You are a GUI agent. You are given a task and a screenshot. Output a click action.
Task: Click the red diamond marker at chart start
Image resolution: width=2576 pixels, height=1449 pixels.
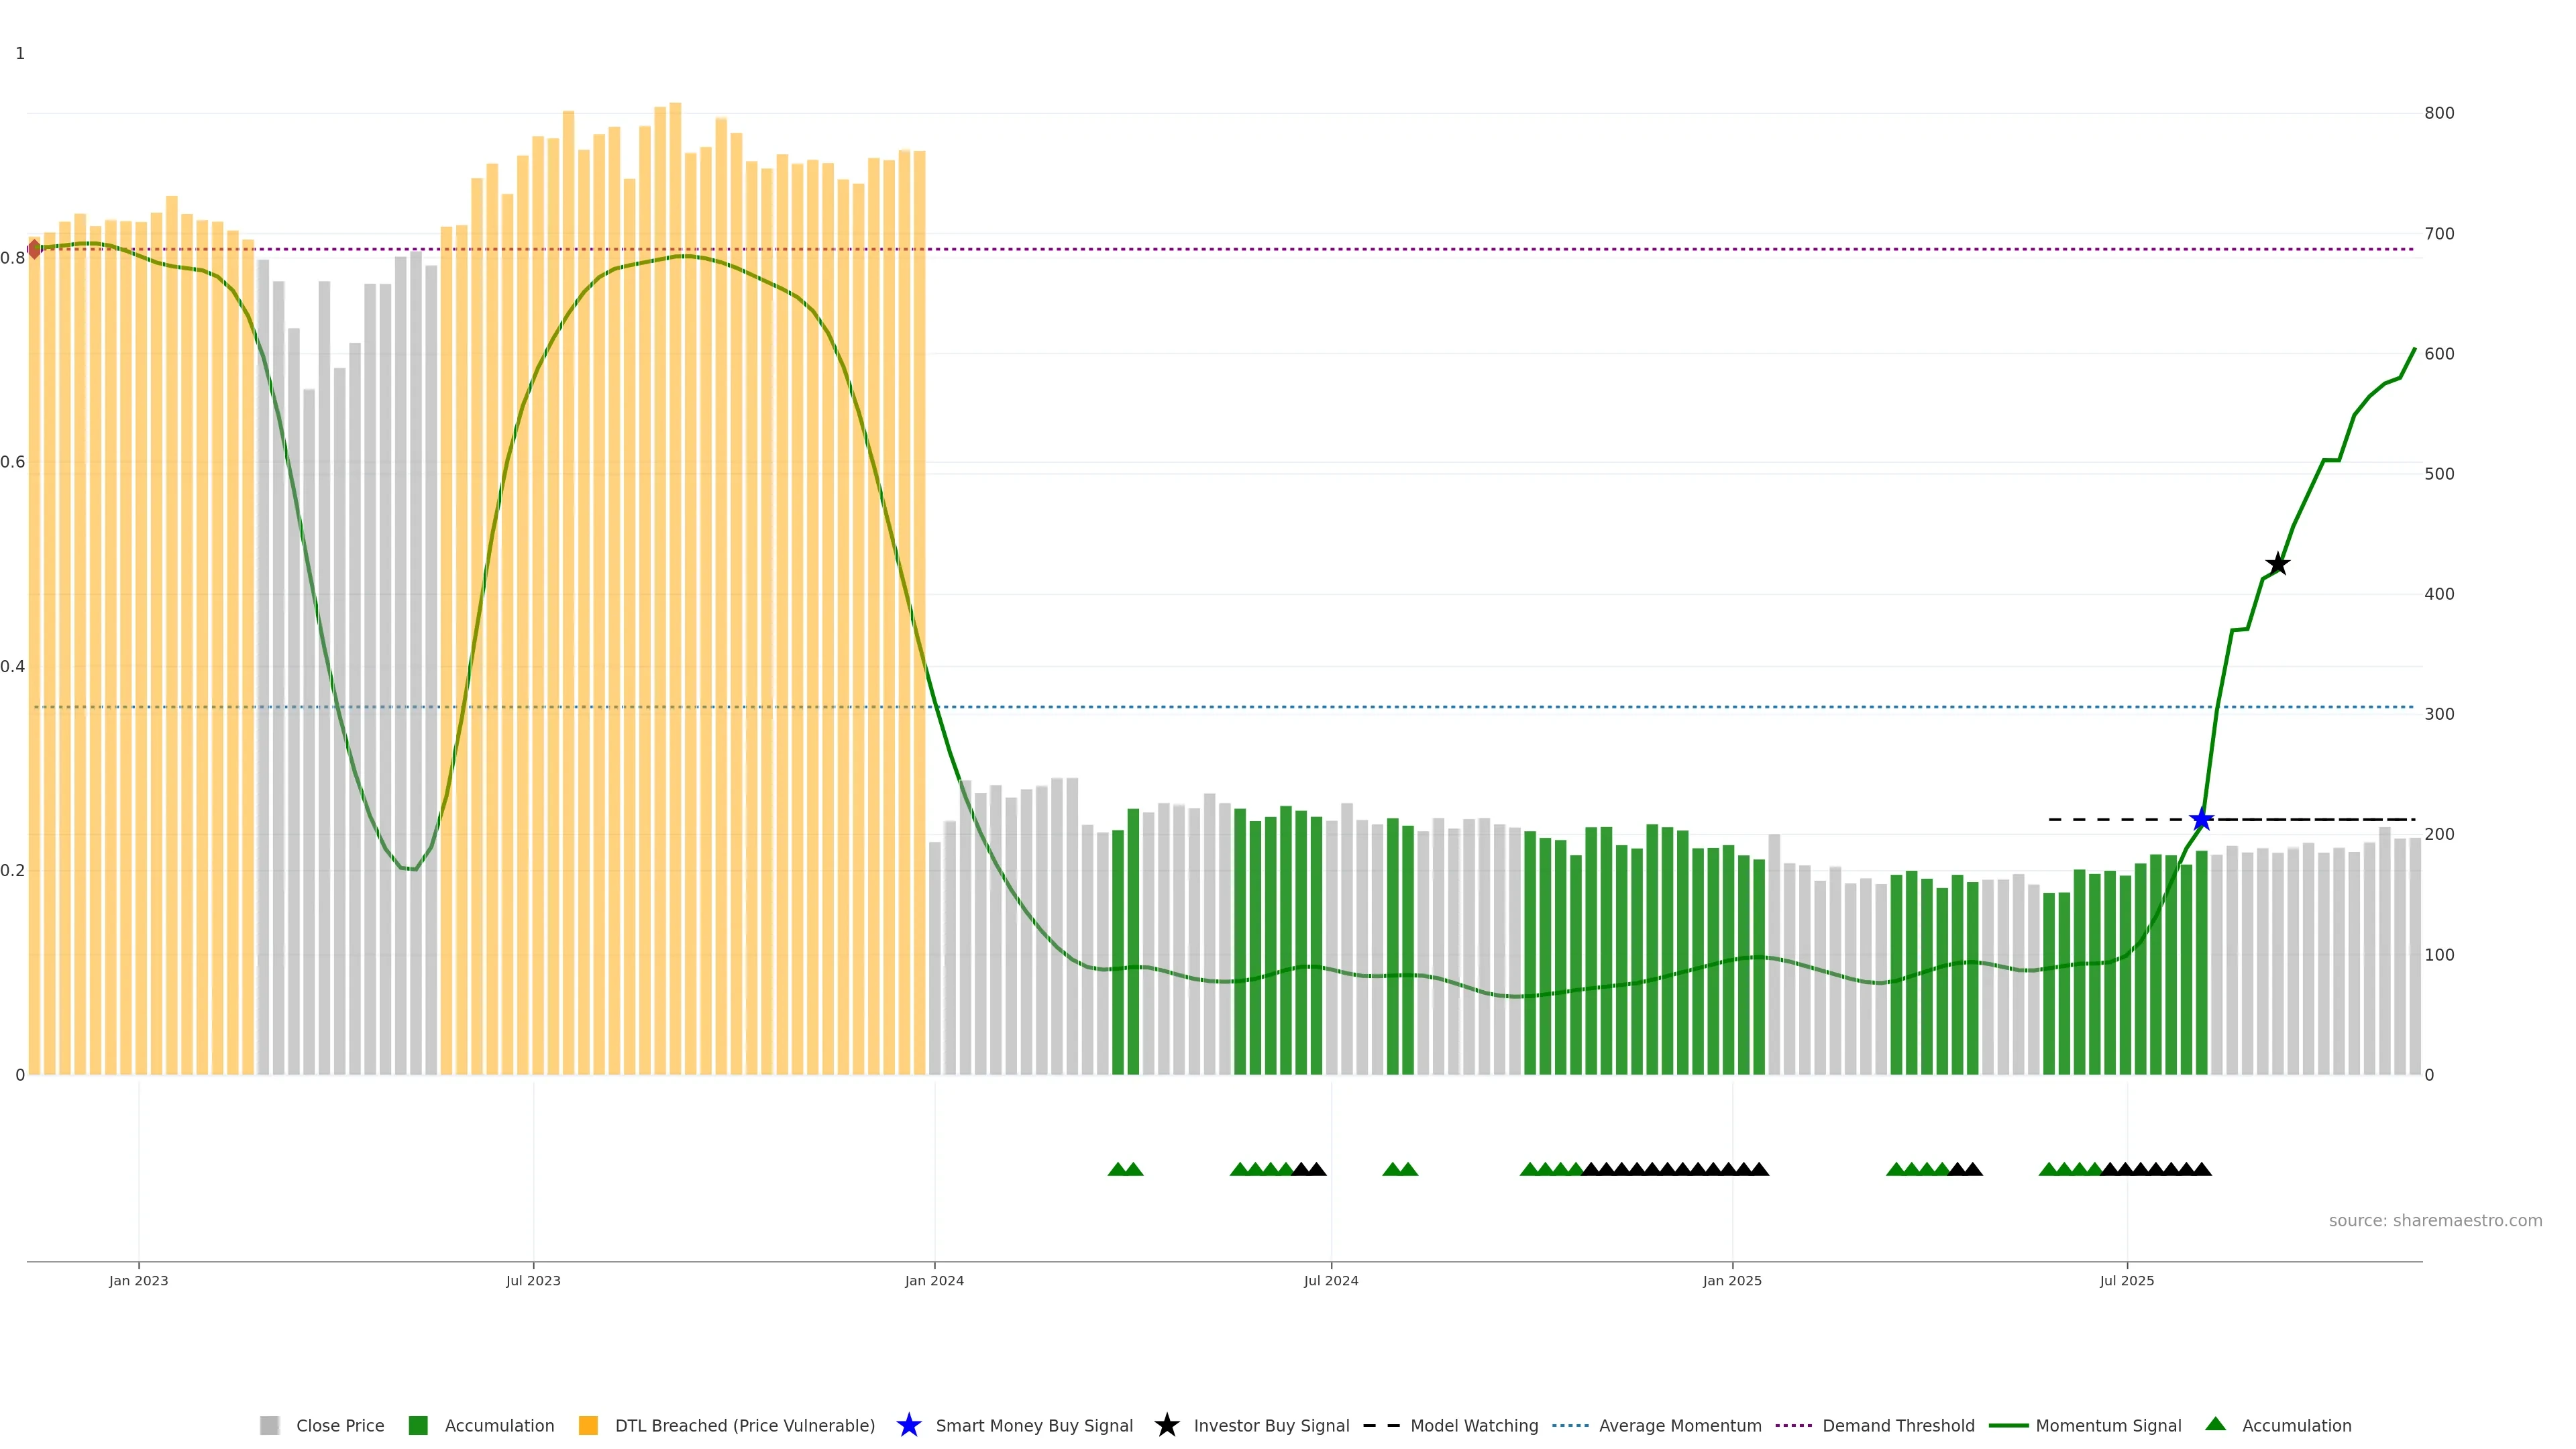pos(35,249)
